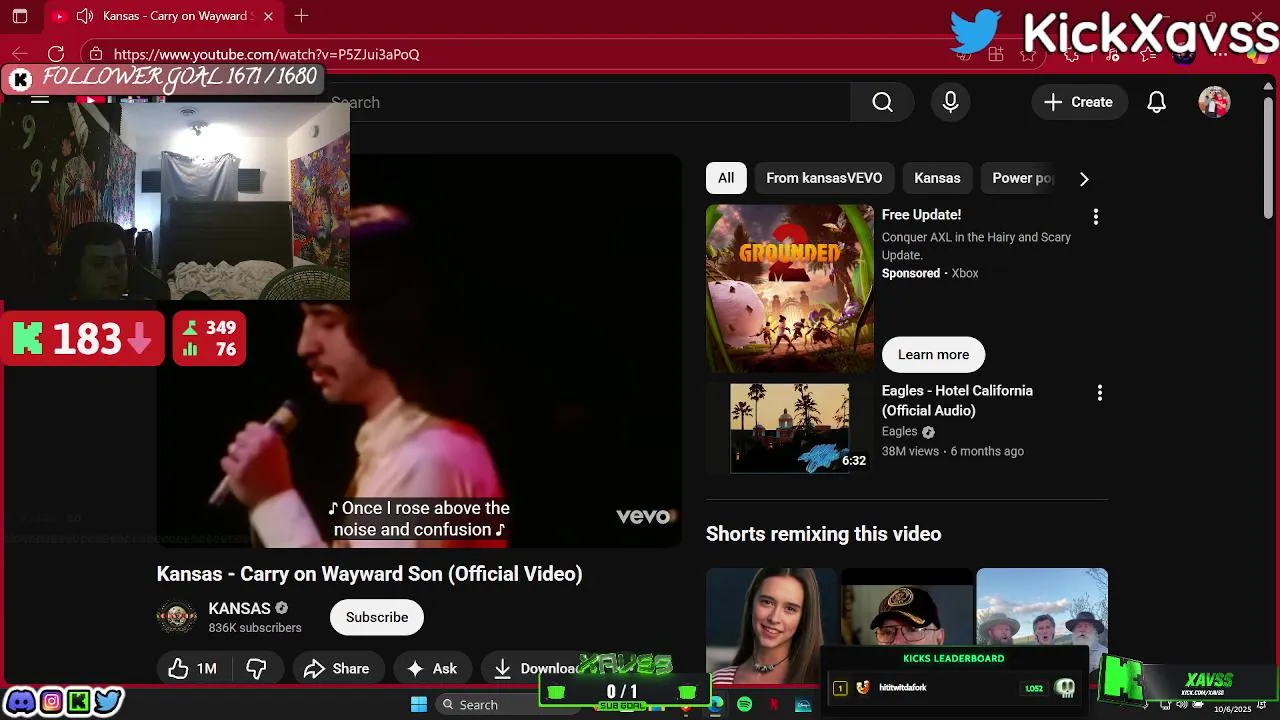
Task: Click the vevo watermark logo
Action: (x=644, y=516)
